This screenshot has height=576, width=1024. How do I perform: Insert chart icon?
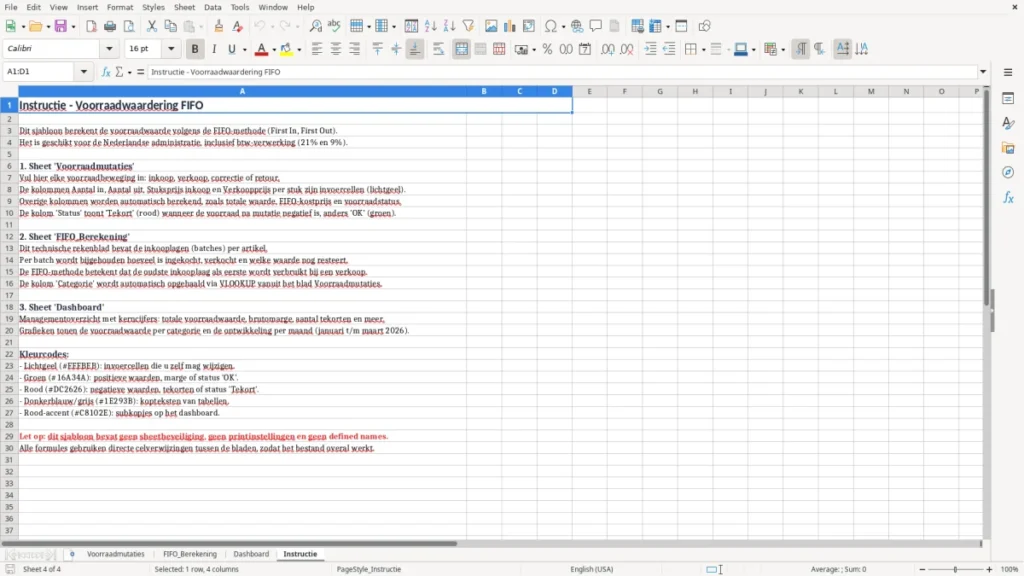[510, 26]
